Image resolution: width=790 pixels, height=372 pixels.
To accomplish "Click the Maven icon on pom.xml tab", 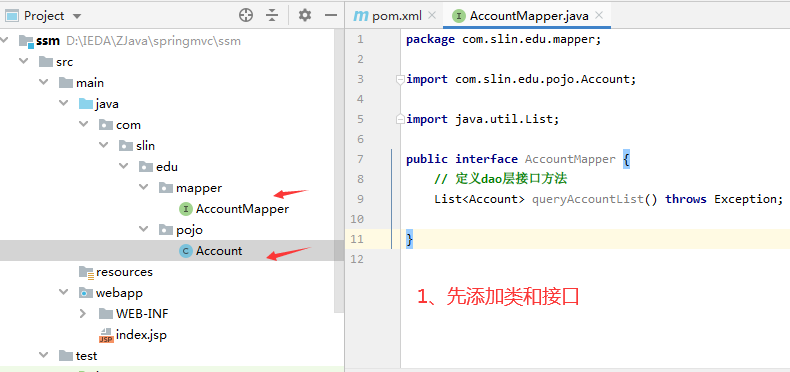I will 360,16.
